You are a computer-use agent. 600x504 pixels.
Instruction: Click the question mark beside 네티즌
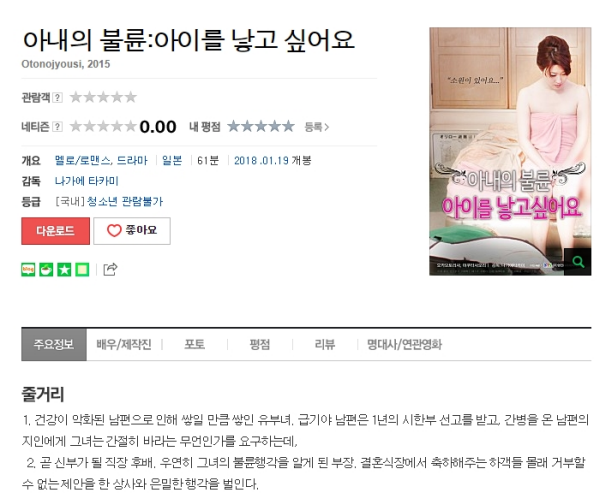click(57, 127)
